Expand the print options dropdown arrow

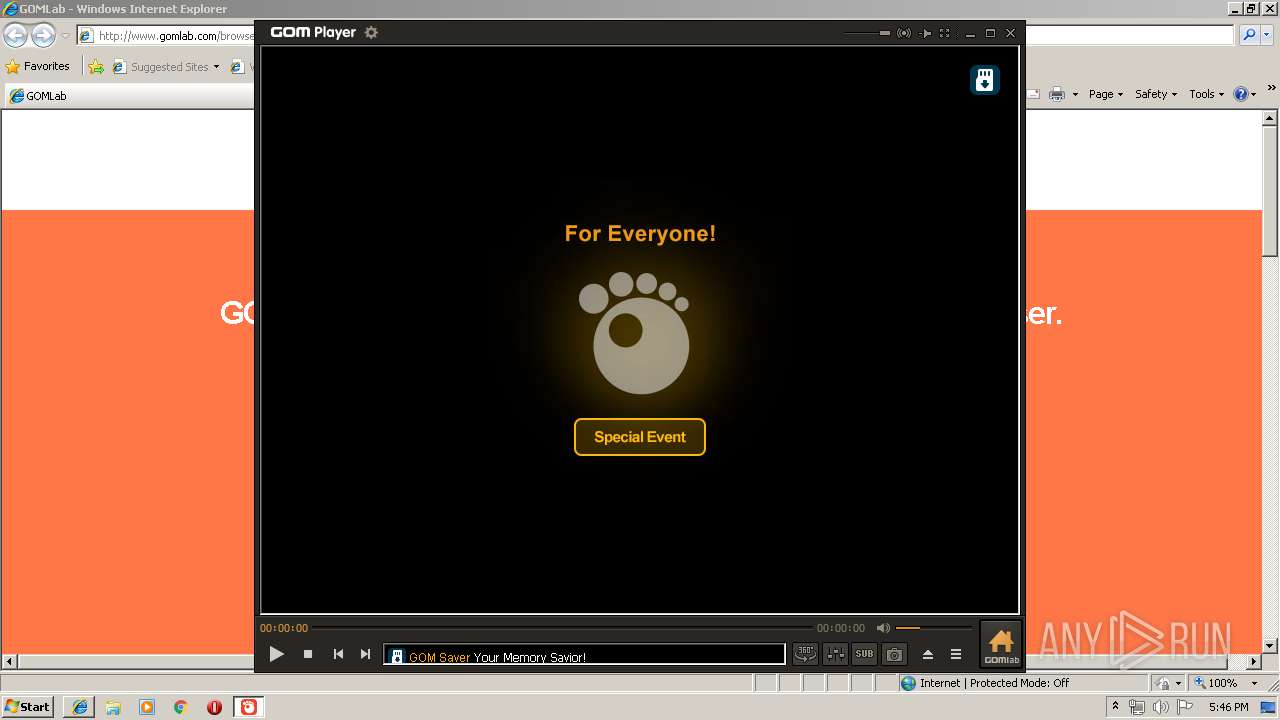(x=1075, y=94)
